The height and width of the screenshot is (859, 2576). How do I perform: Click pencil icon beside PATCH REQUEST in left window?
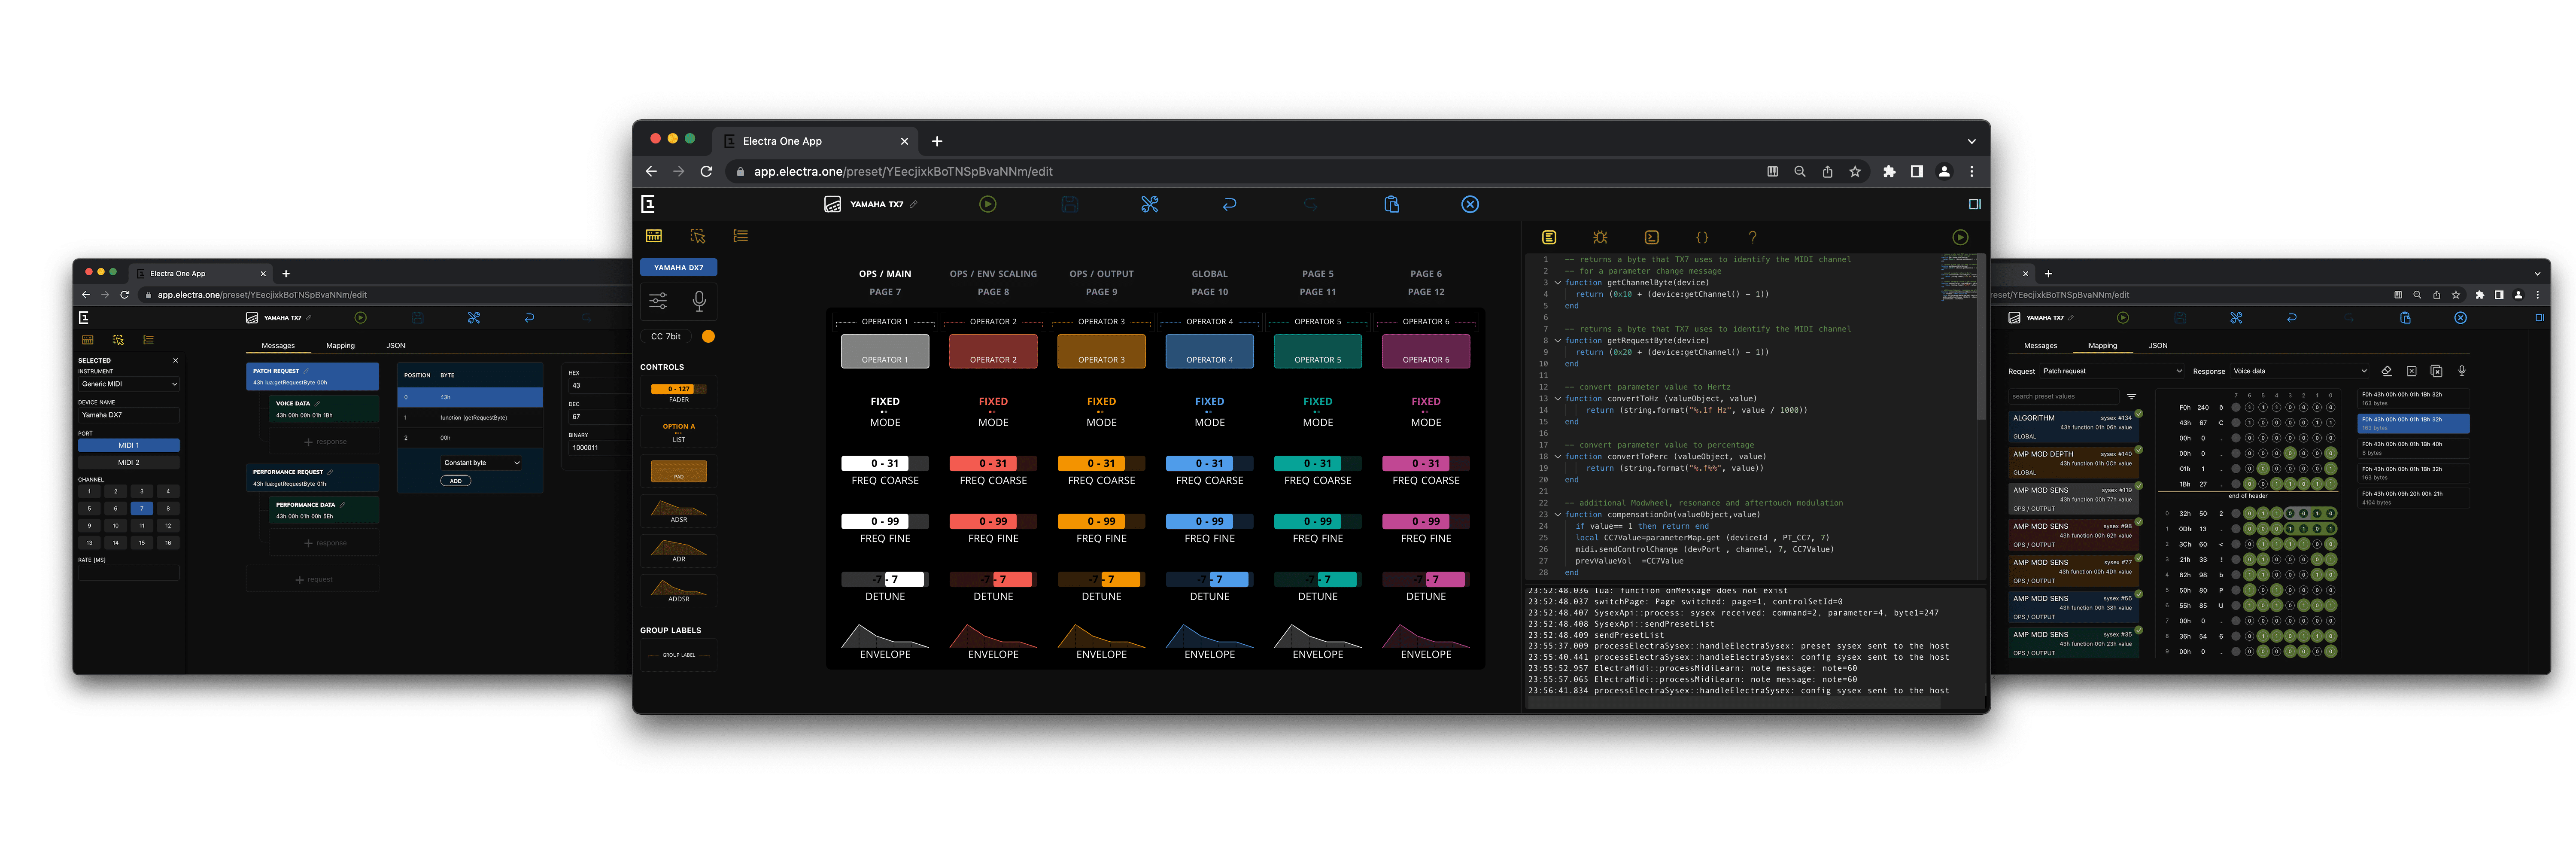pyautogui.click(x=306, y=371)
